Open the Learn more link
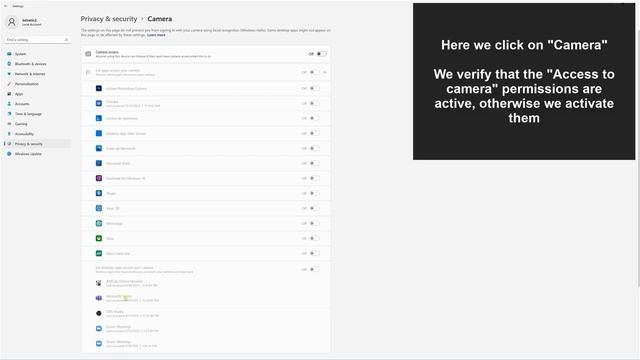This screenshot has width=640, height=360. 156,35
